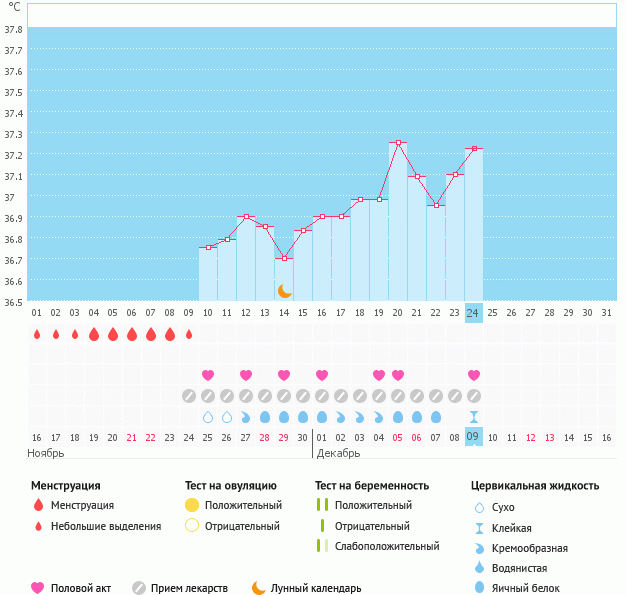
Task: Click the 'Лунный календарь' legend moon icon
Action: (259, 588)
